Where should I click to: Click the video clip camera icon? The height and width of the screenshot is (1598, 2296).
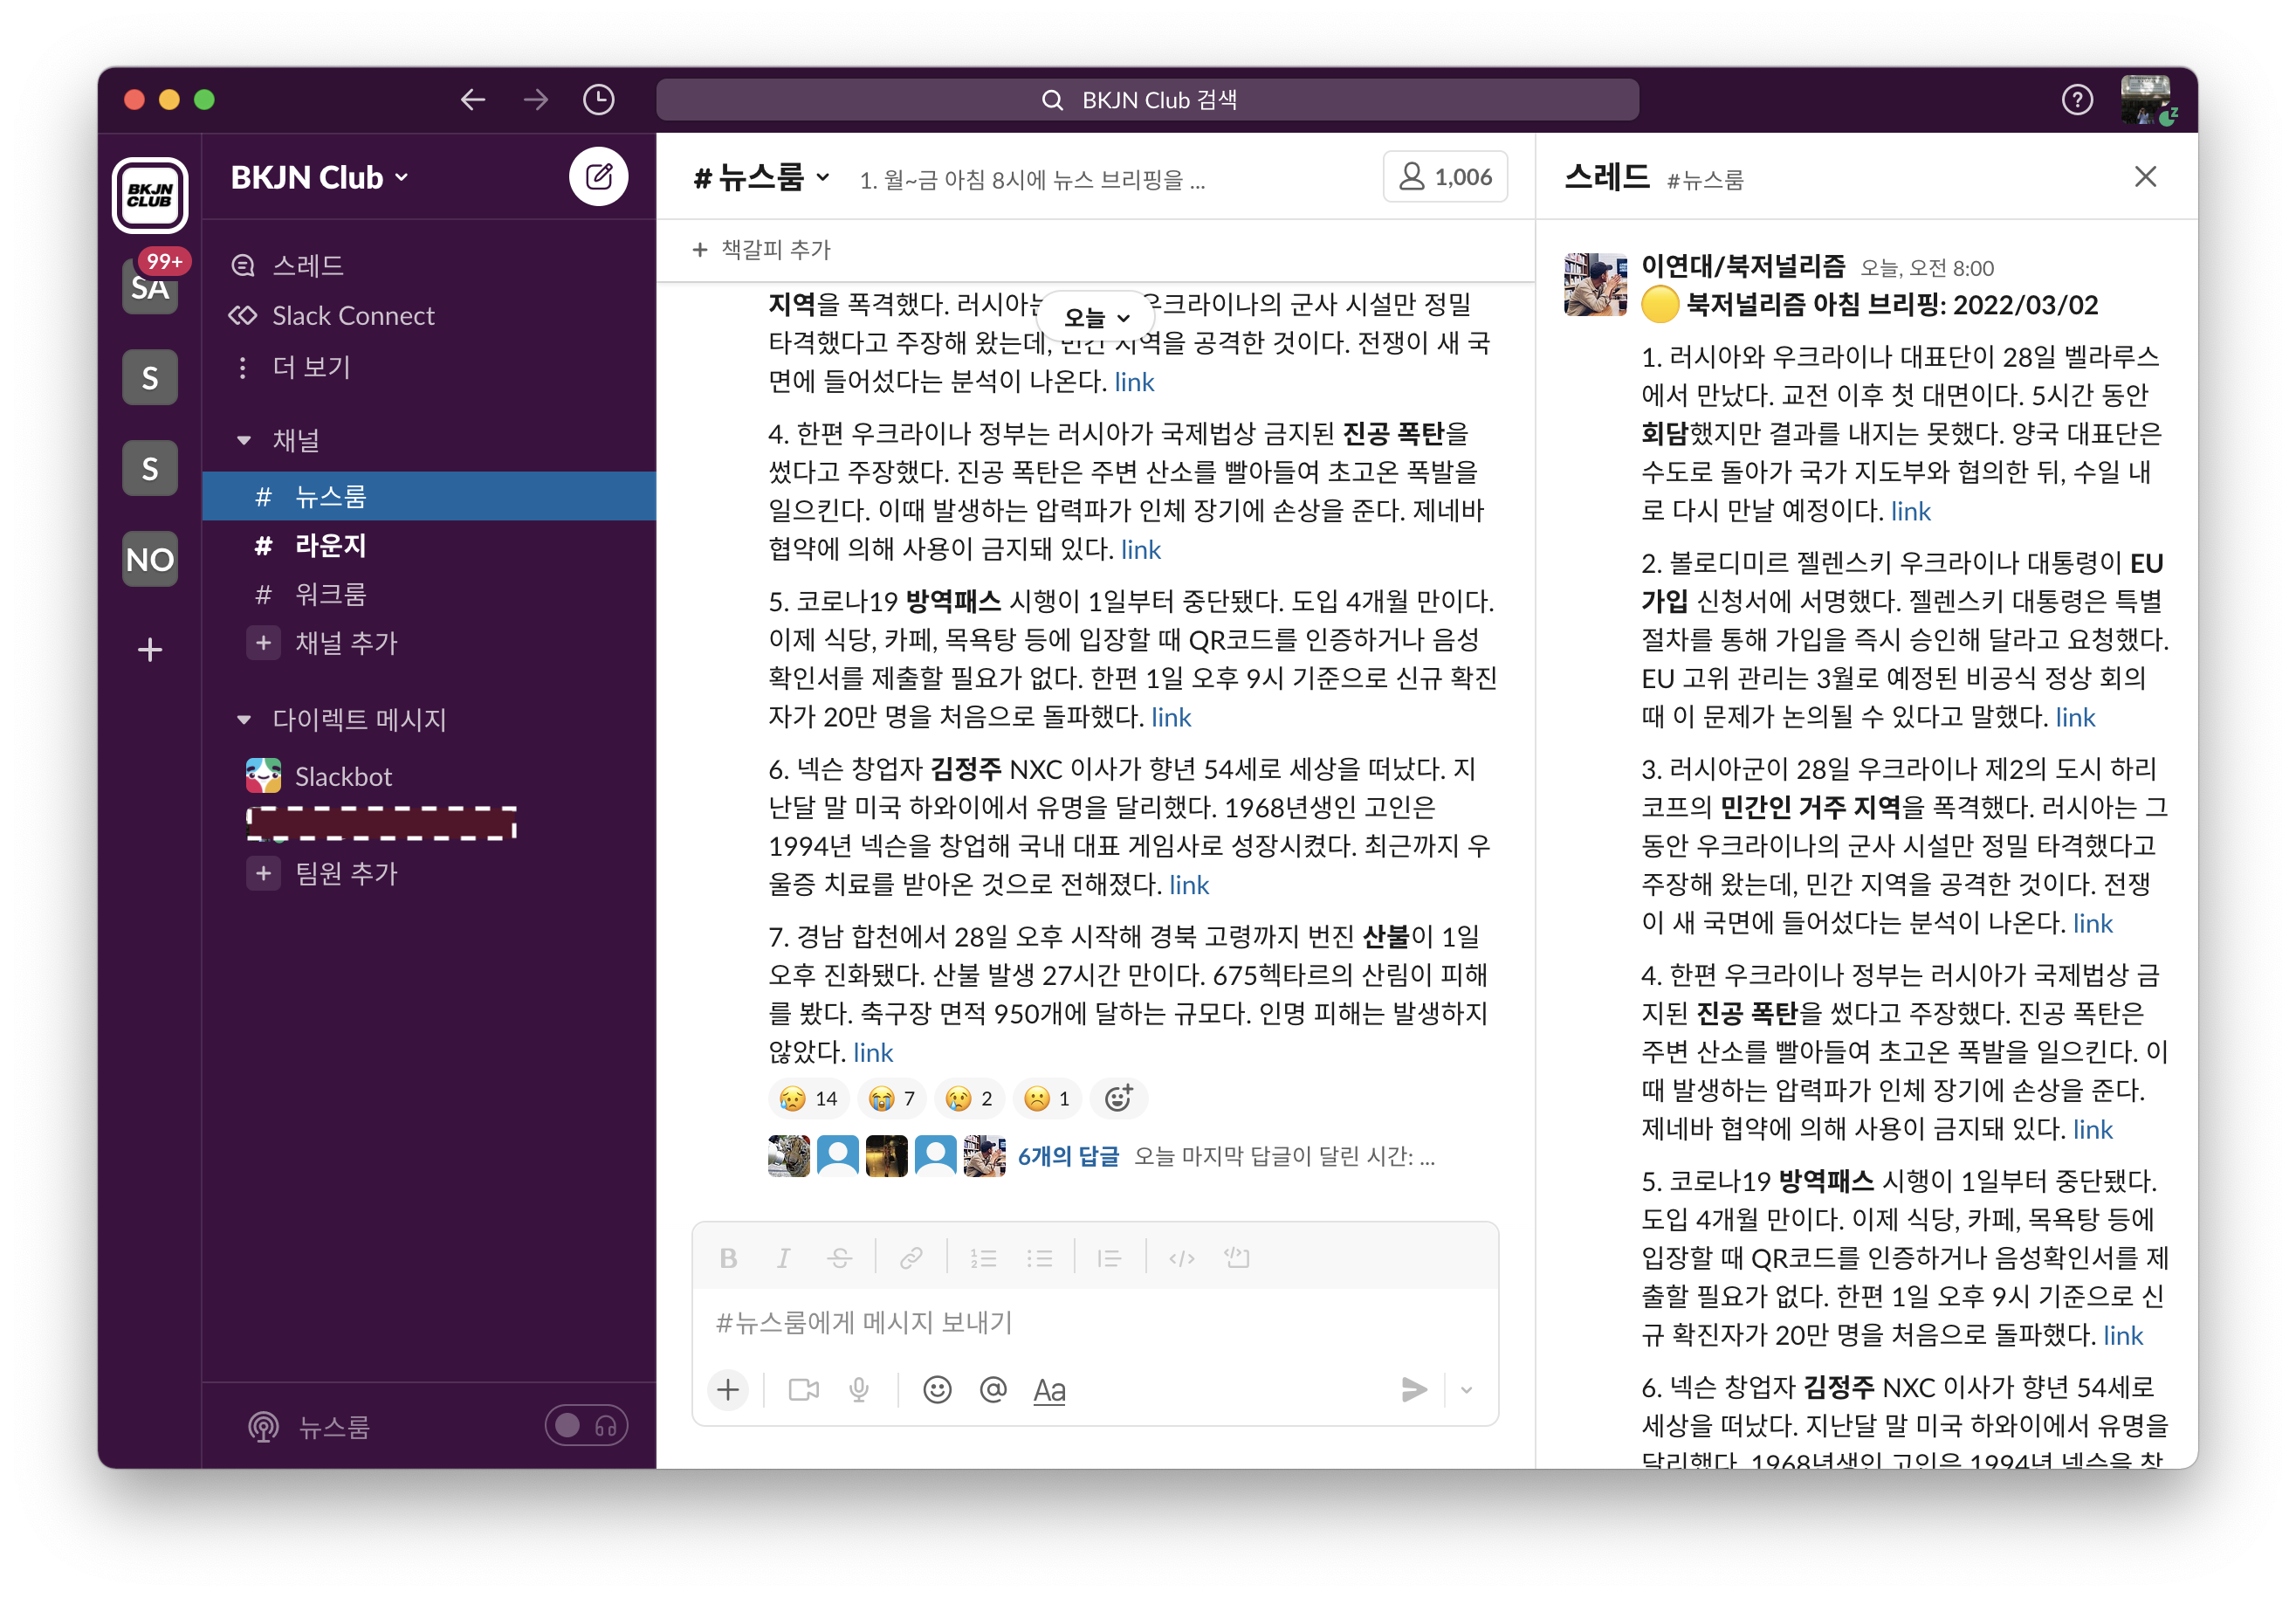803,1389
